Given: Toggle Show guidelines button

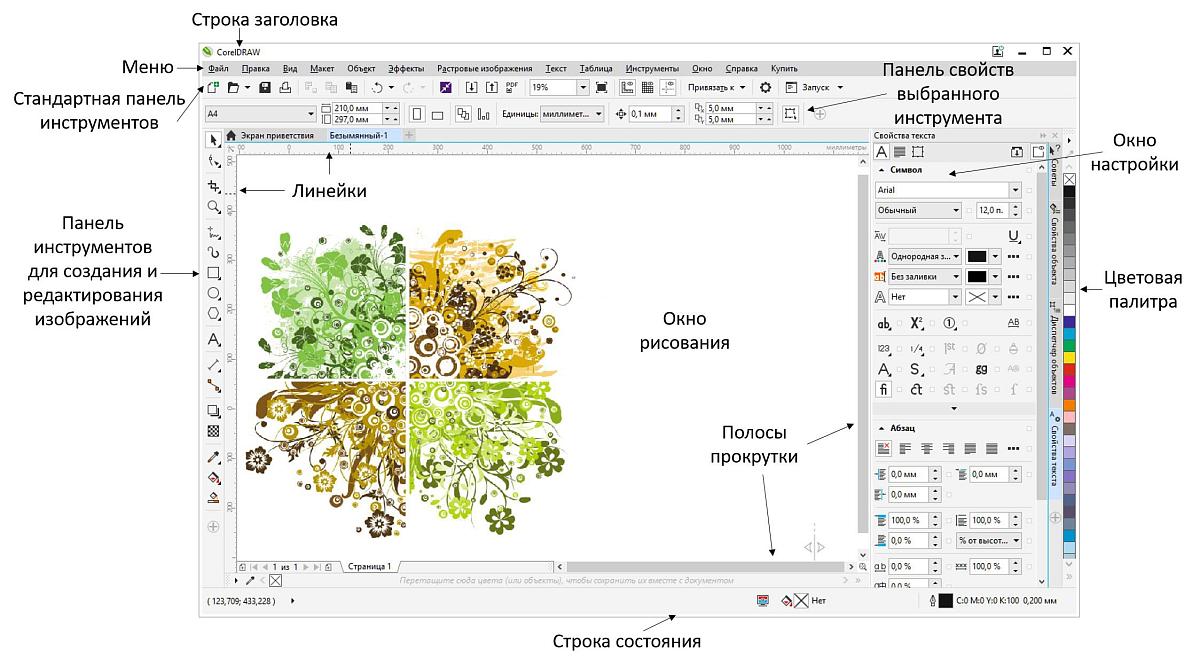Looking at the screenshot, I should tap(668, 88).
